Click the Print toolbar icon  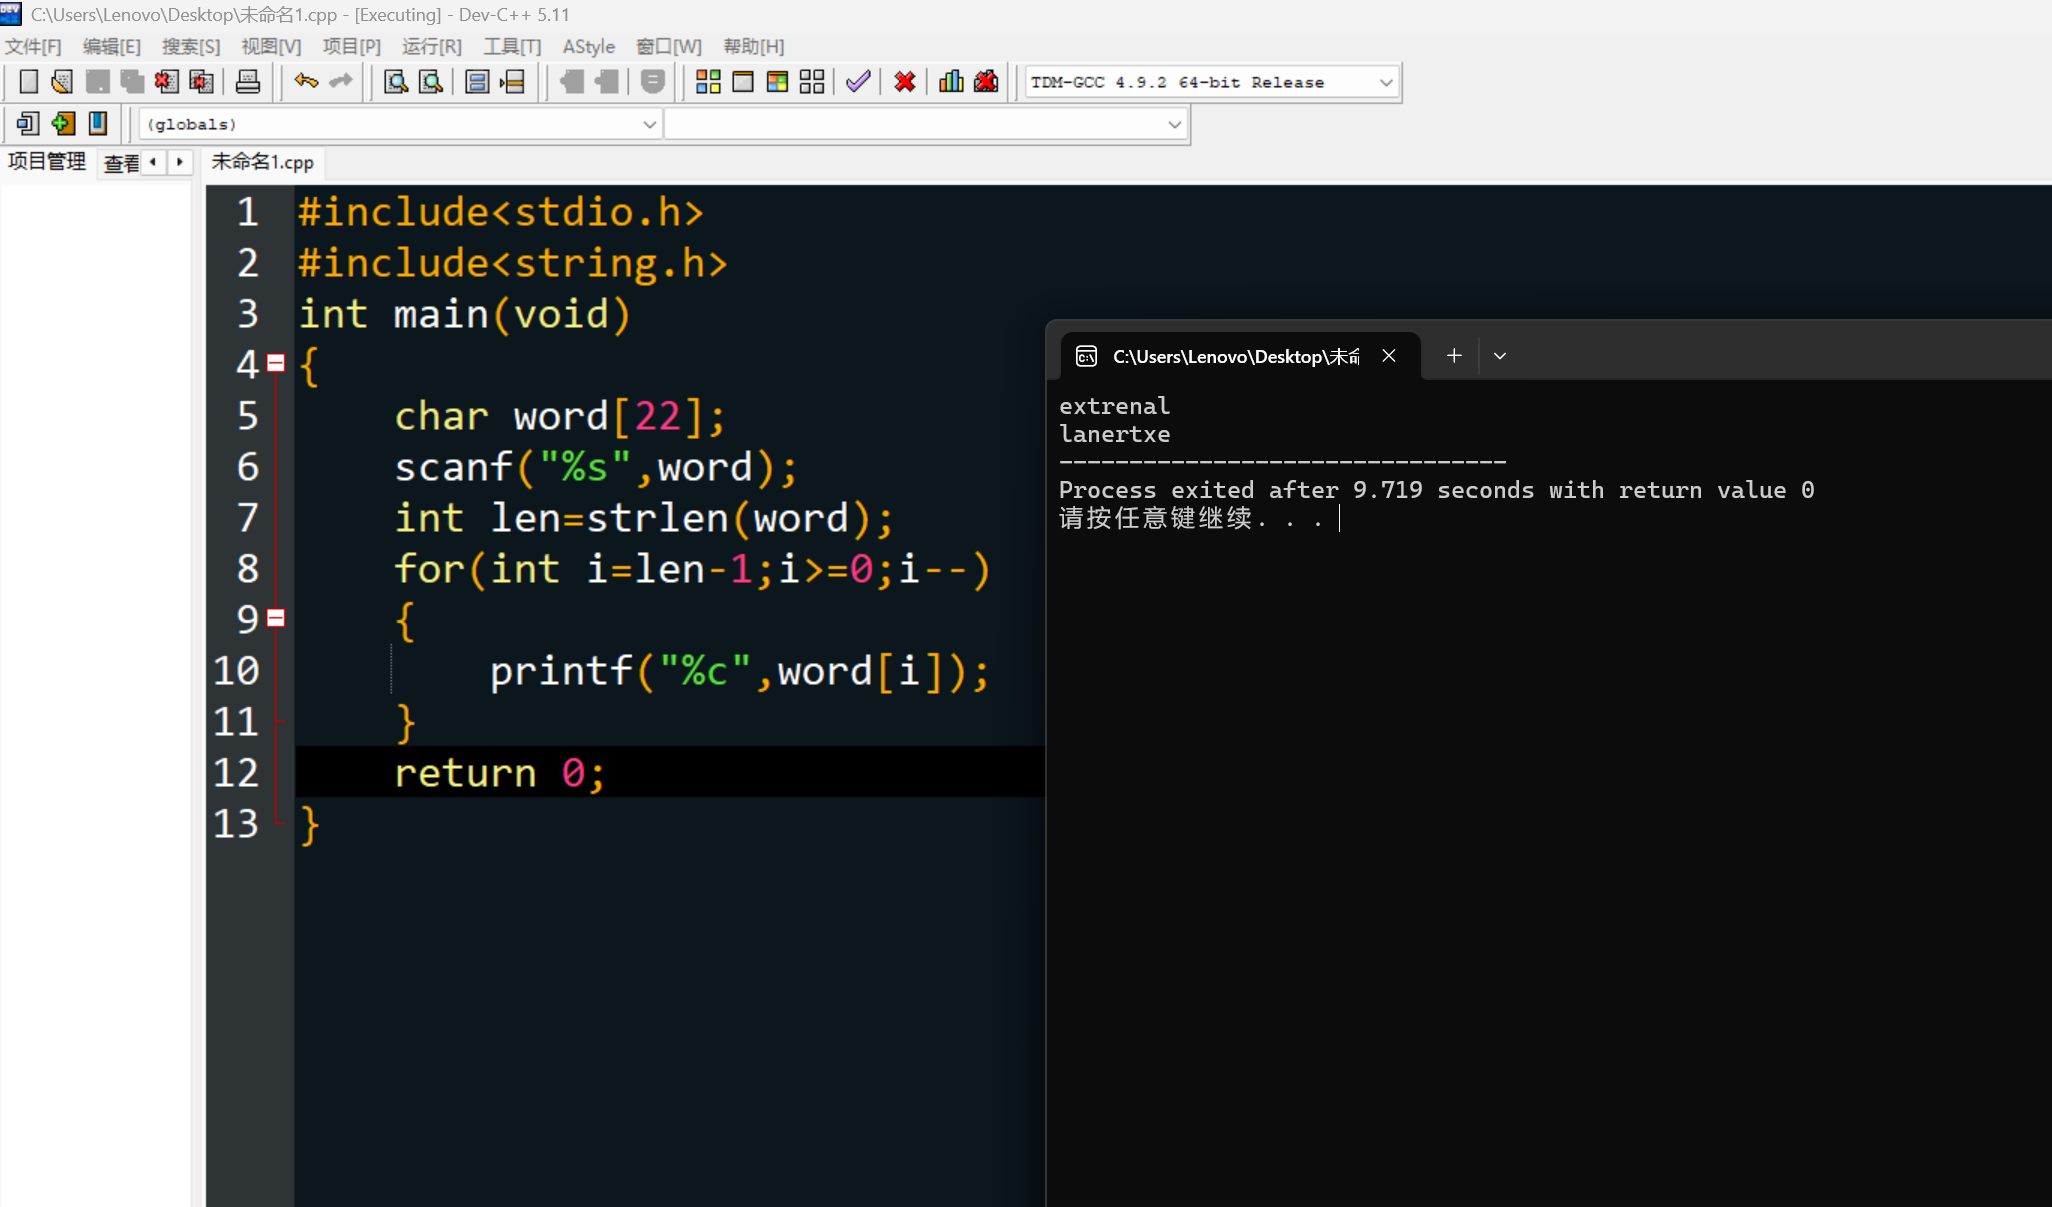pyautogui.click(x=247, y=82)
